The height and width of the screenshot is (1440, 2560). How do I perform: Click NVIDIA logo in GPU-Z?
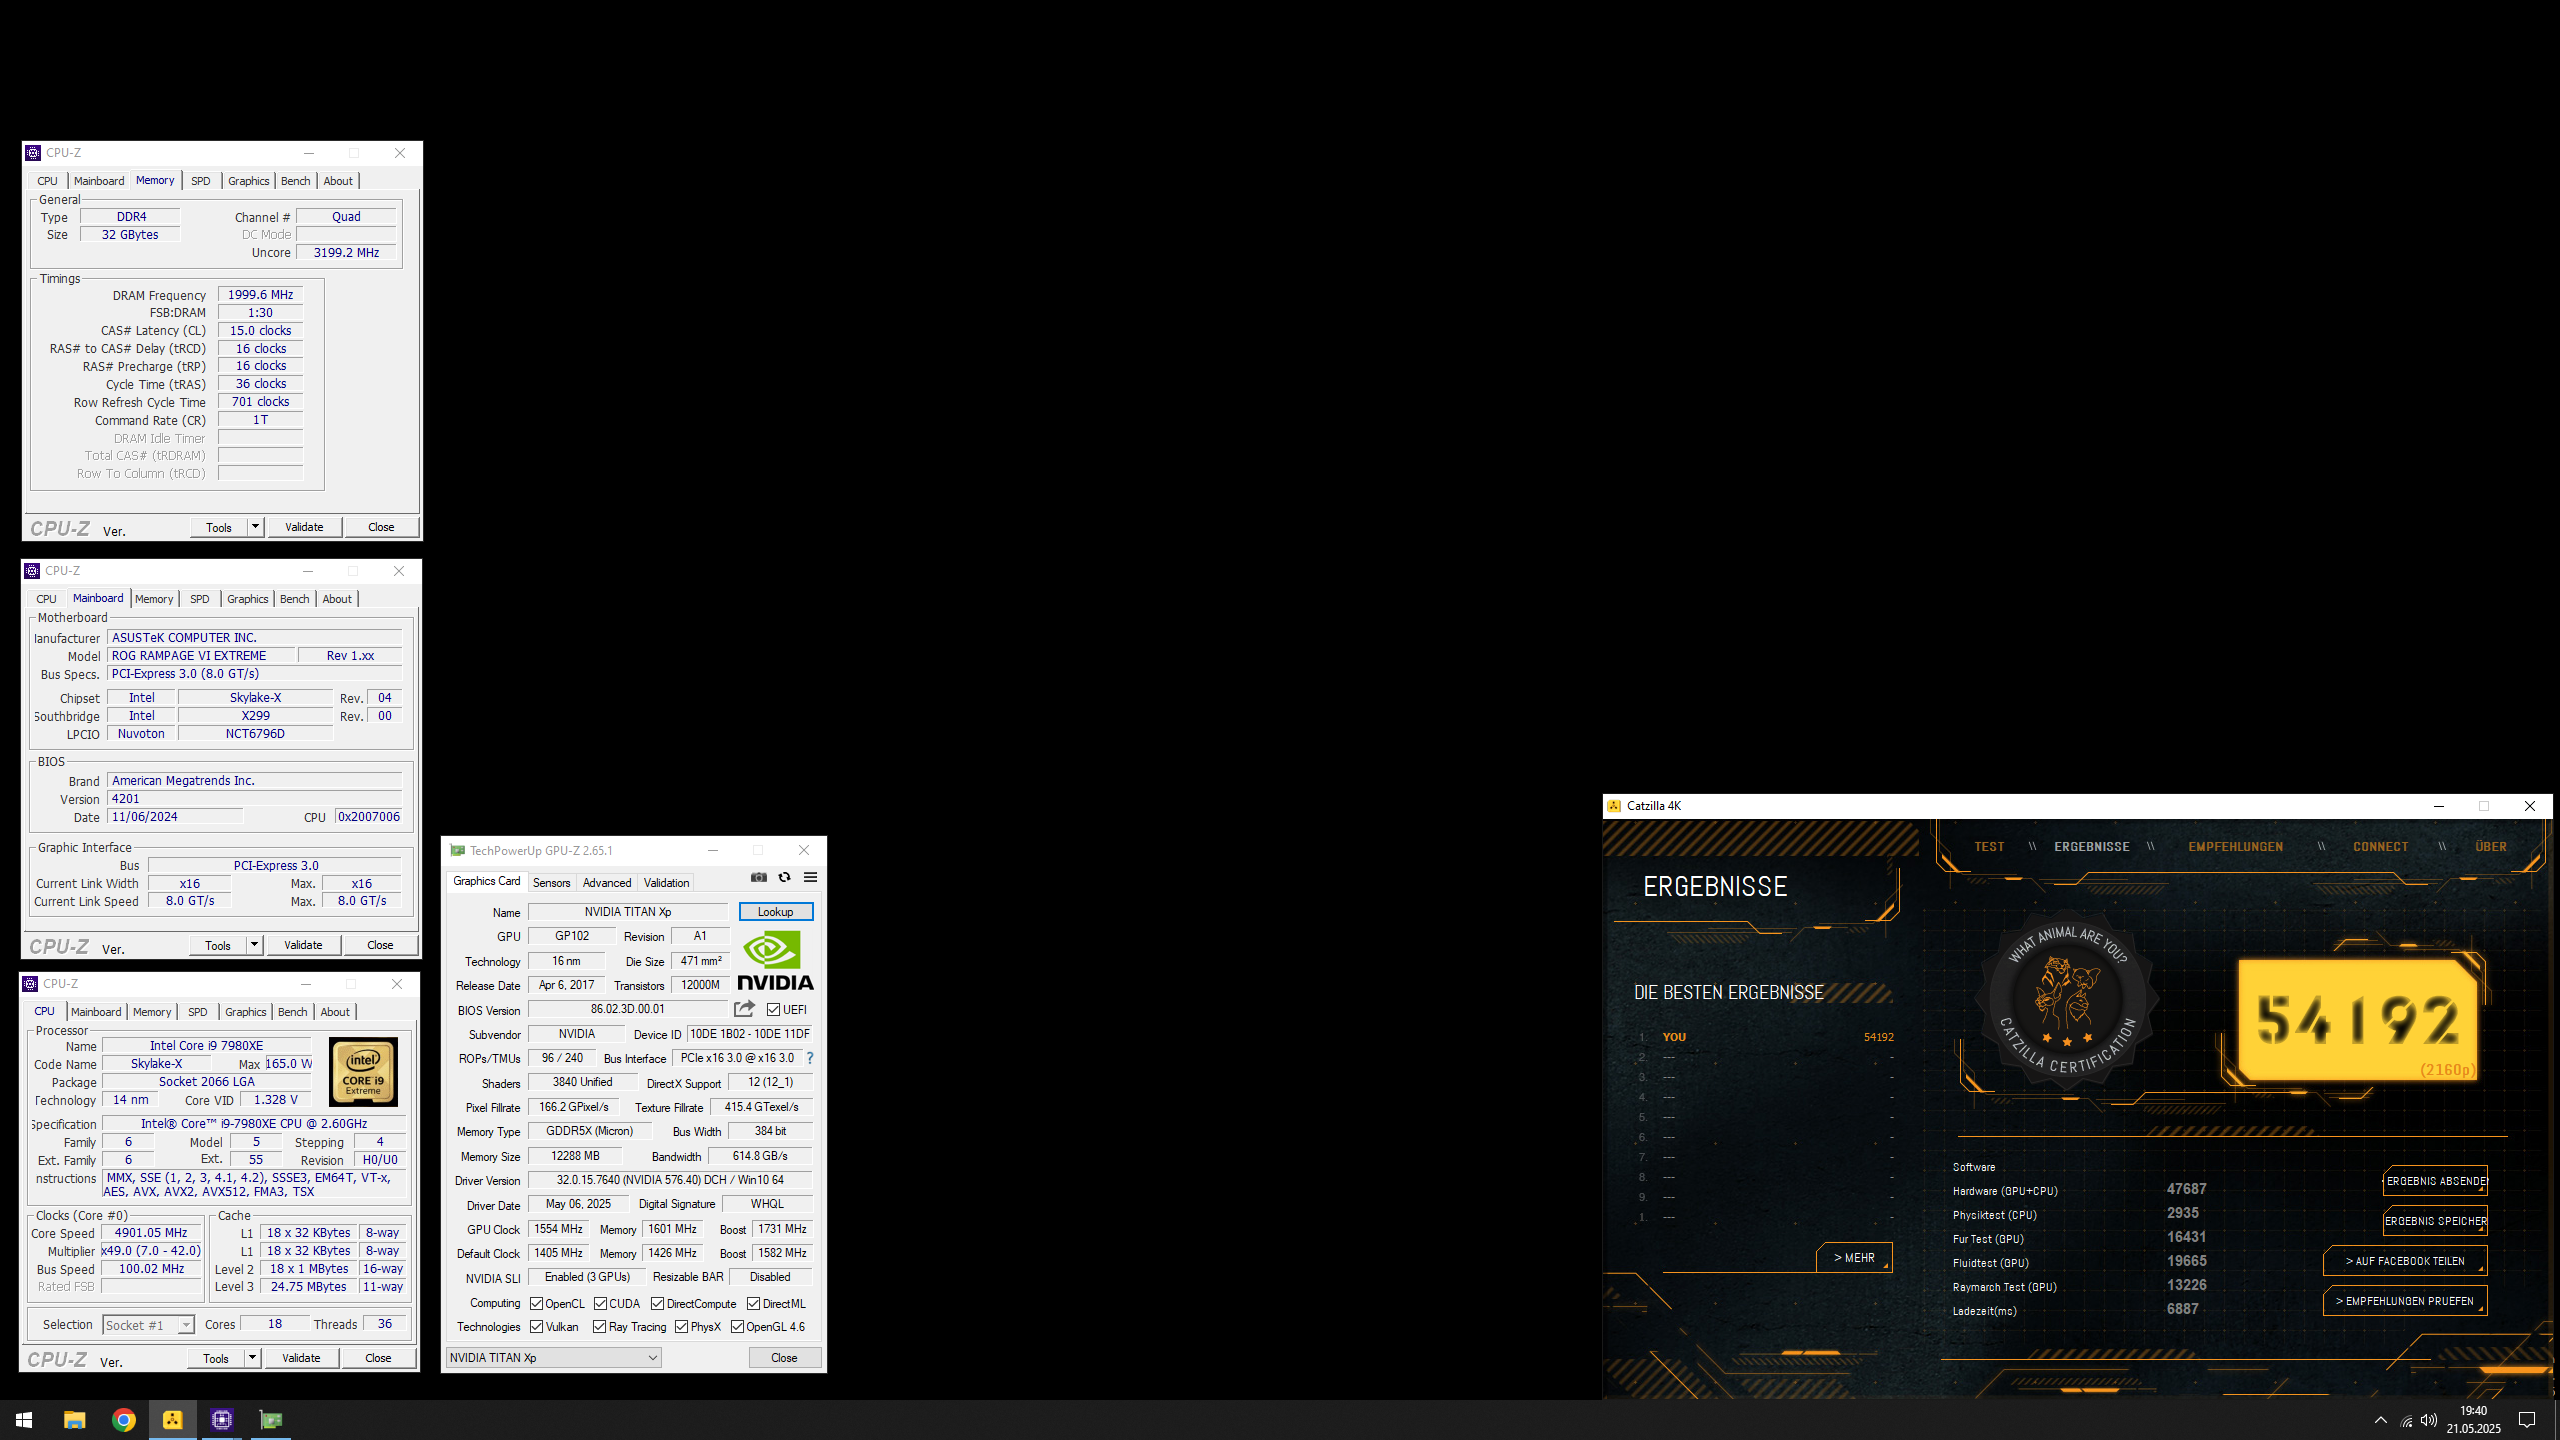coord(775,960)
